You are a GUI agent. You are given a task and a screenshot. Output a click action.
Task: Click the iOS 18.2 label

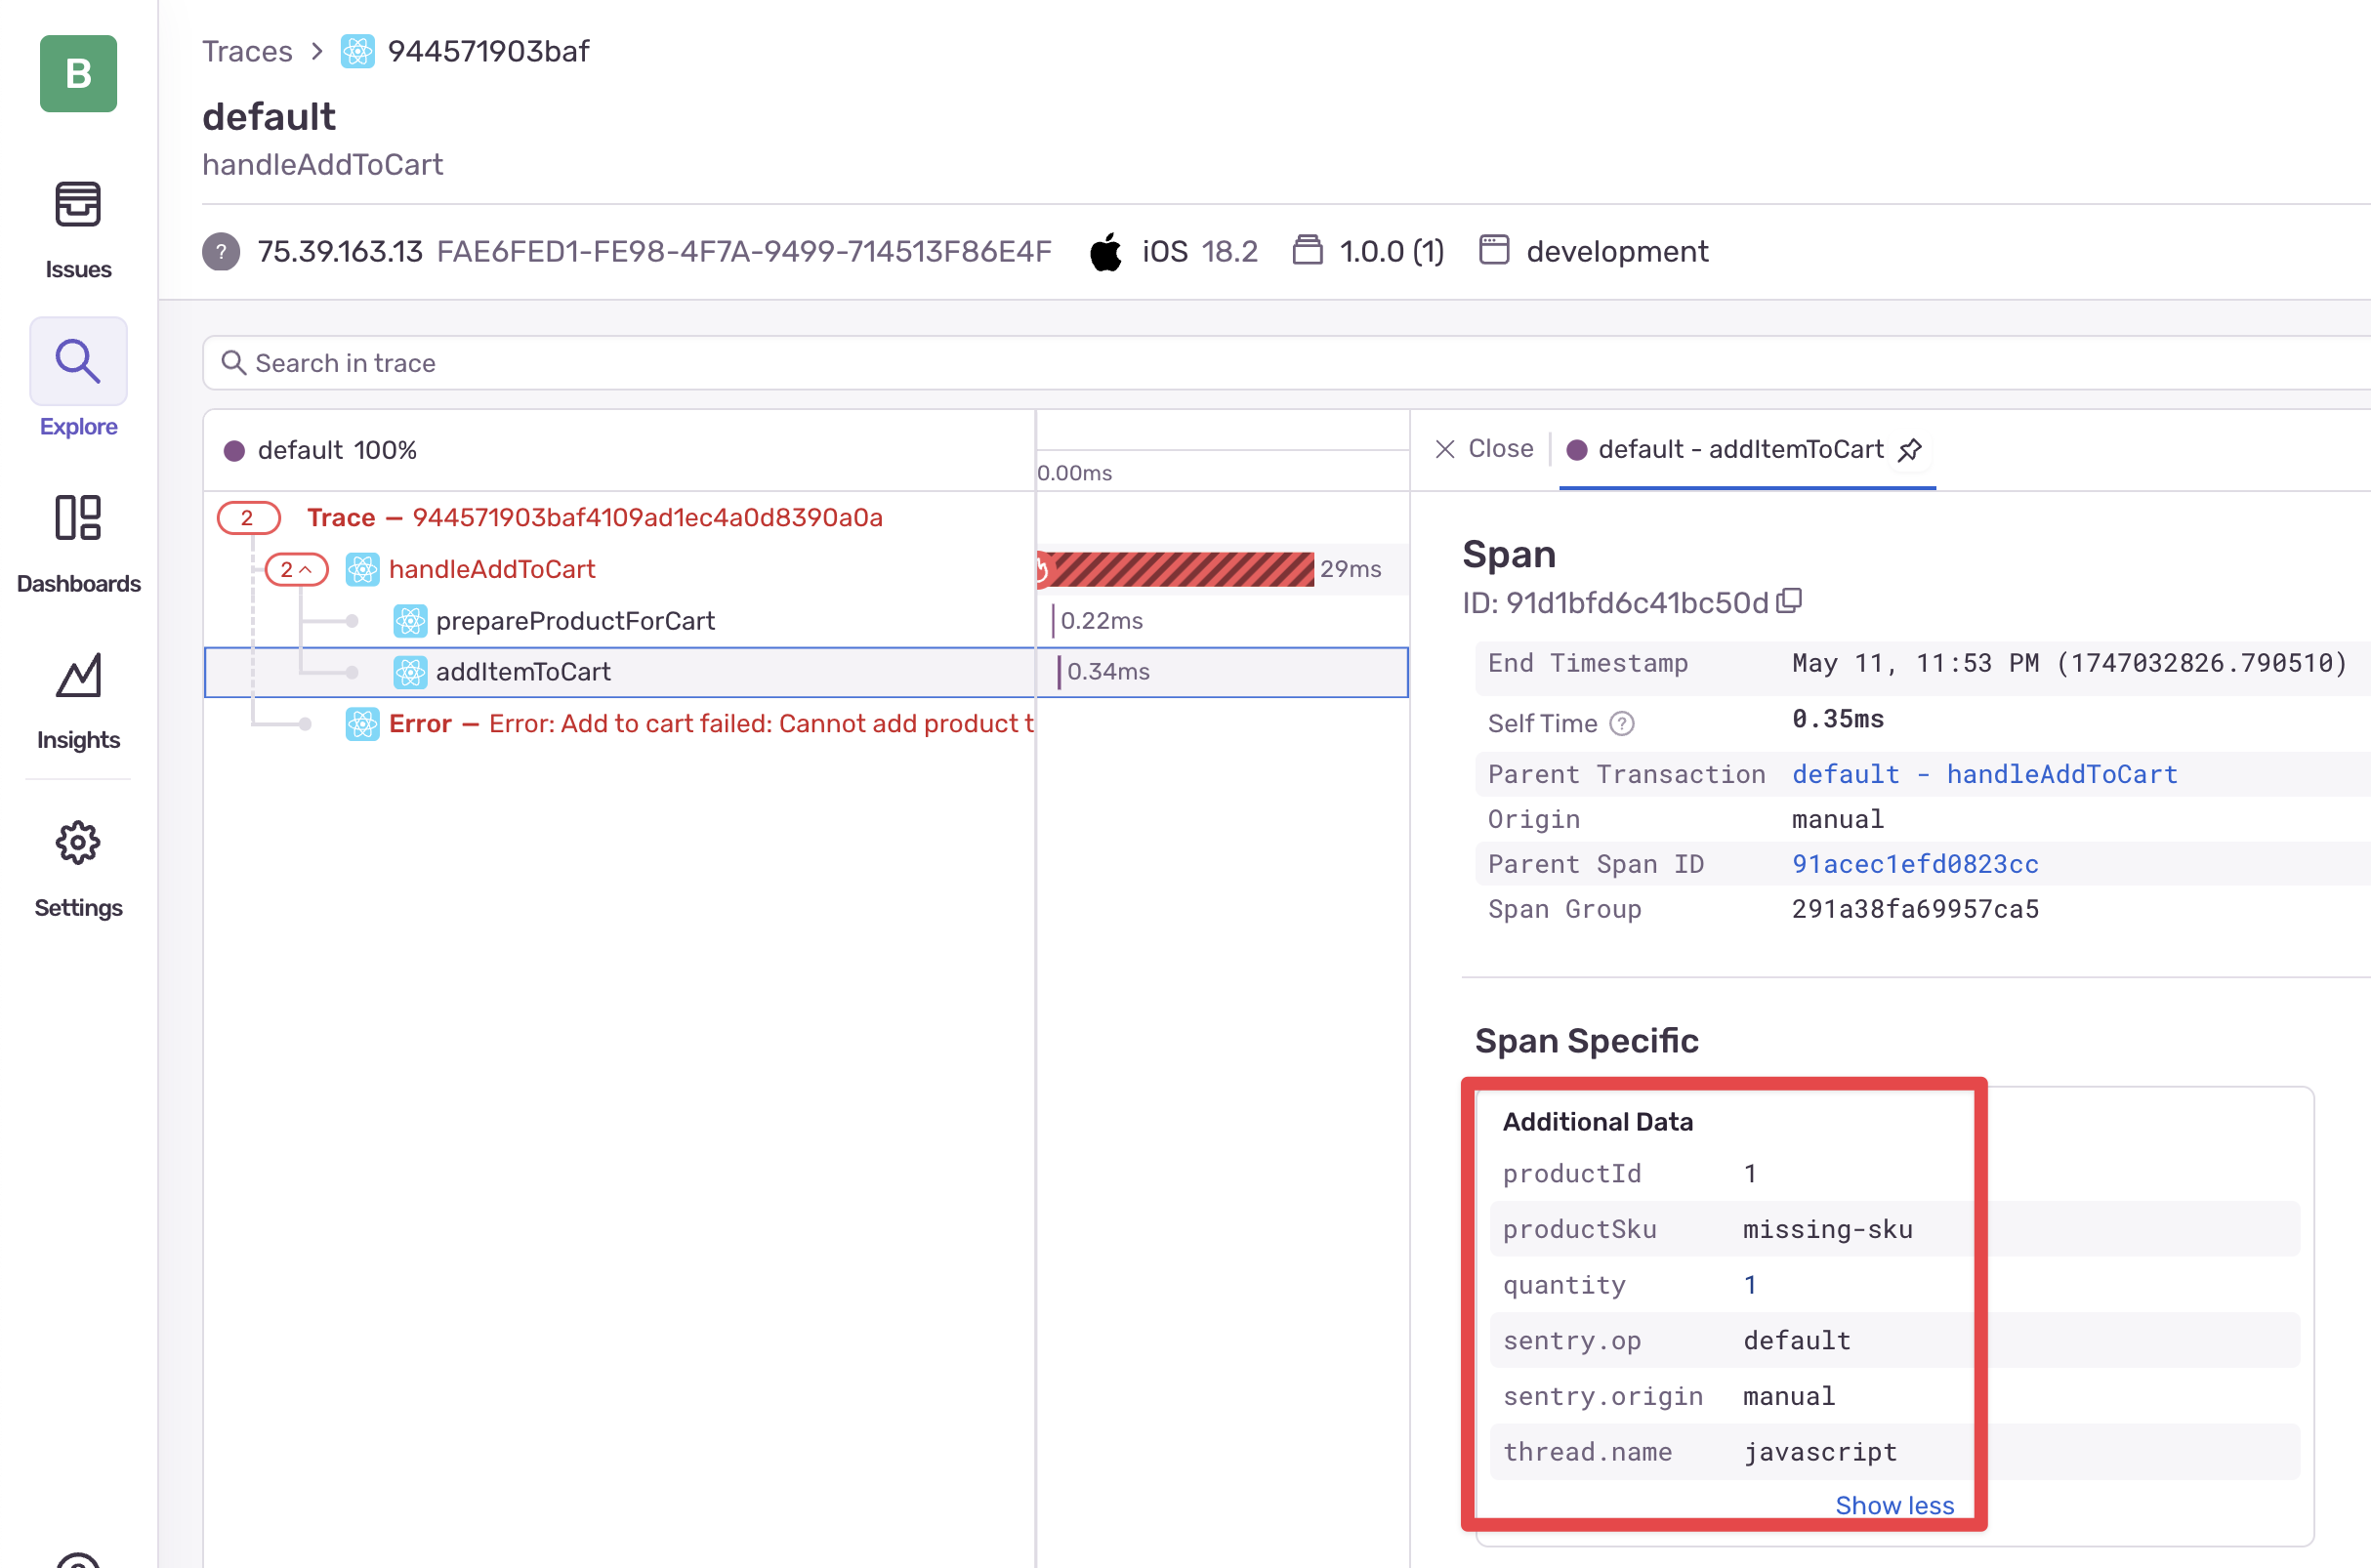(x=1200, y=251)
